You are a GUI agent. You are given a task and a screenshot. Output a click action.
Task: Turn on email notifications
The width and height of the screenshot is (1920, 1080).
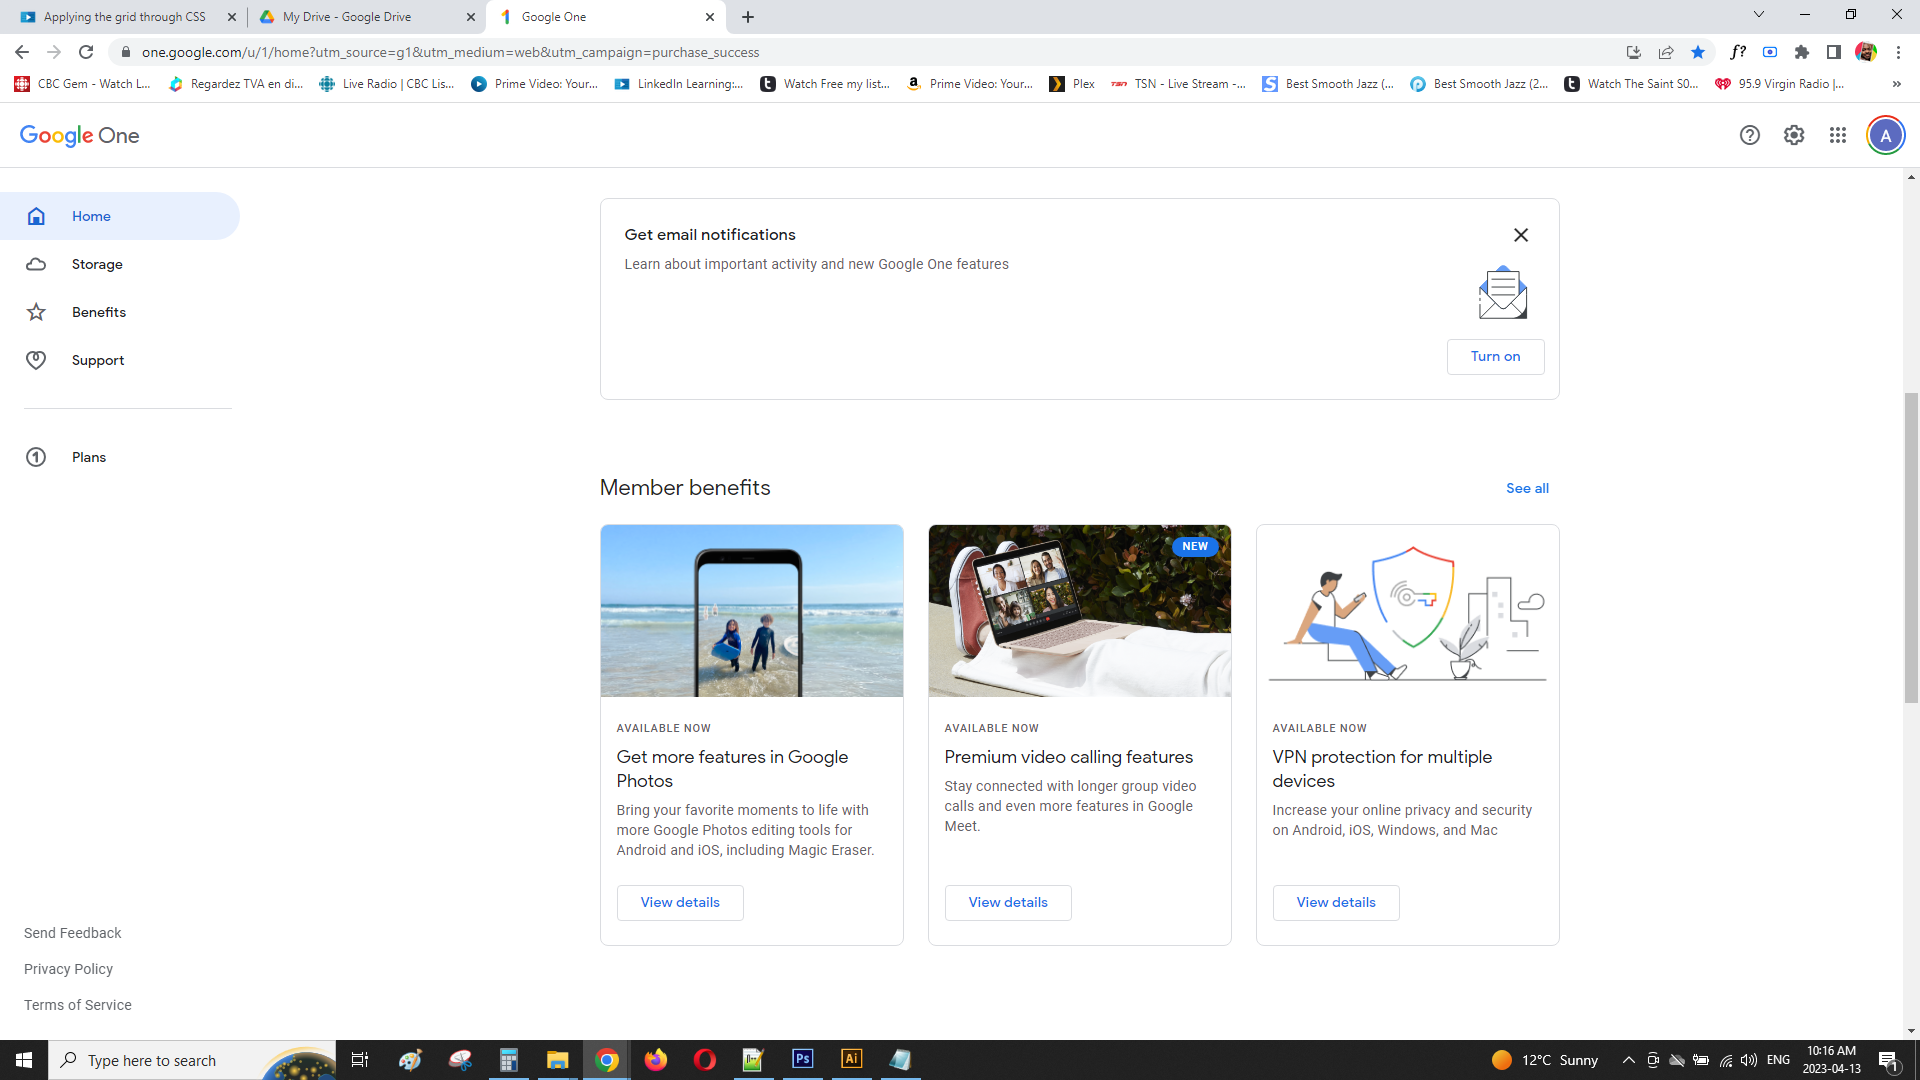pyautogui.click(x=1495, y=357)
